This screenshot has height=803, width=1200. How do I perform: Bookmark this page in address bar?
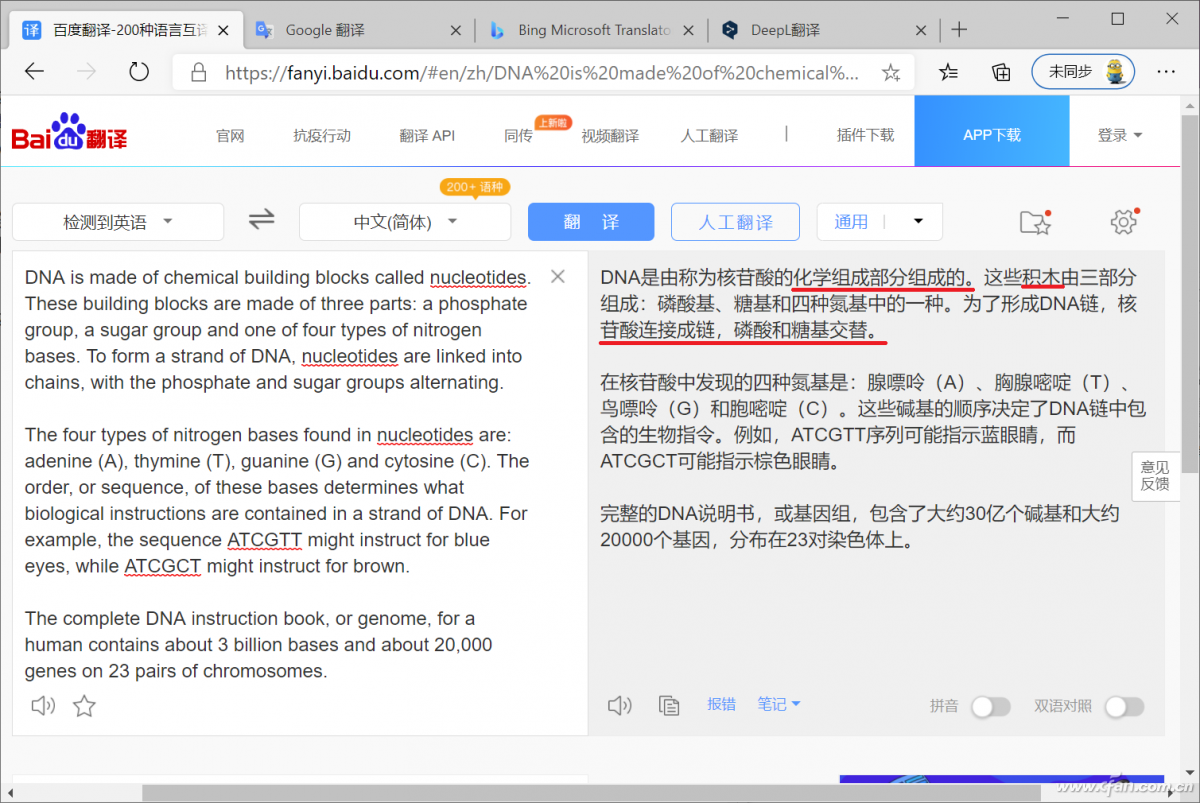pos(890,72)
